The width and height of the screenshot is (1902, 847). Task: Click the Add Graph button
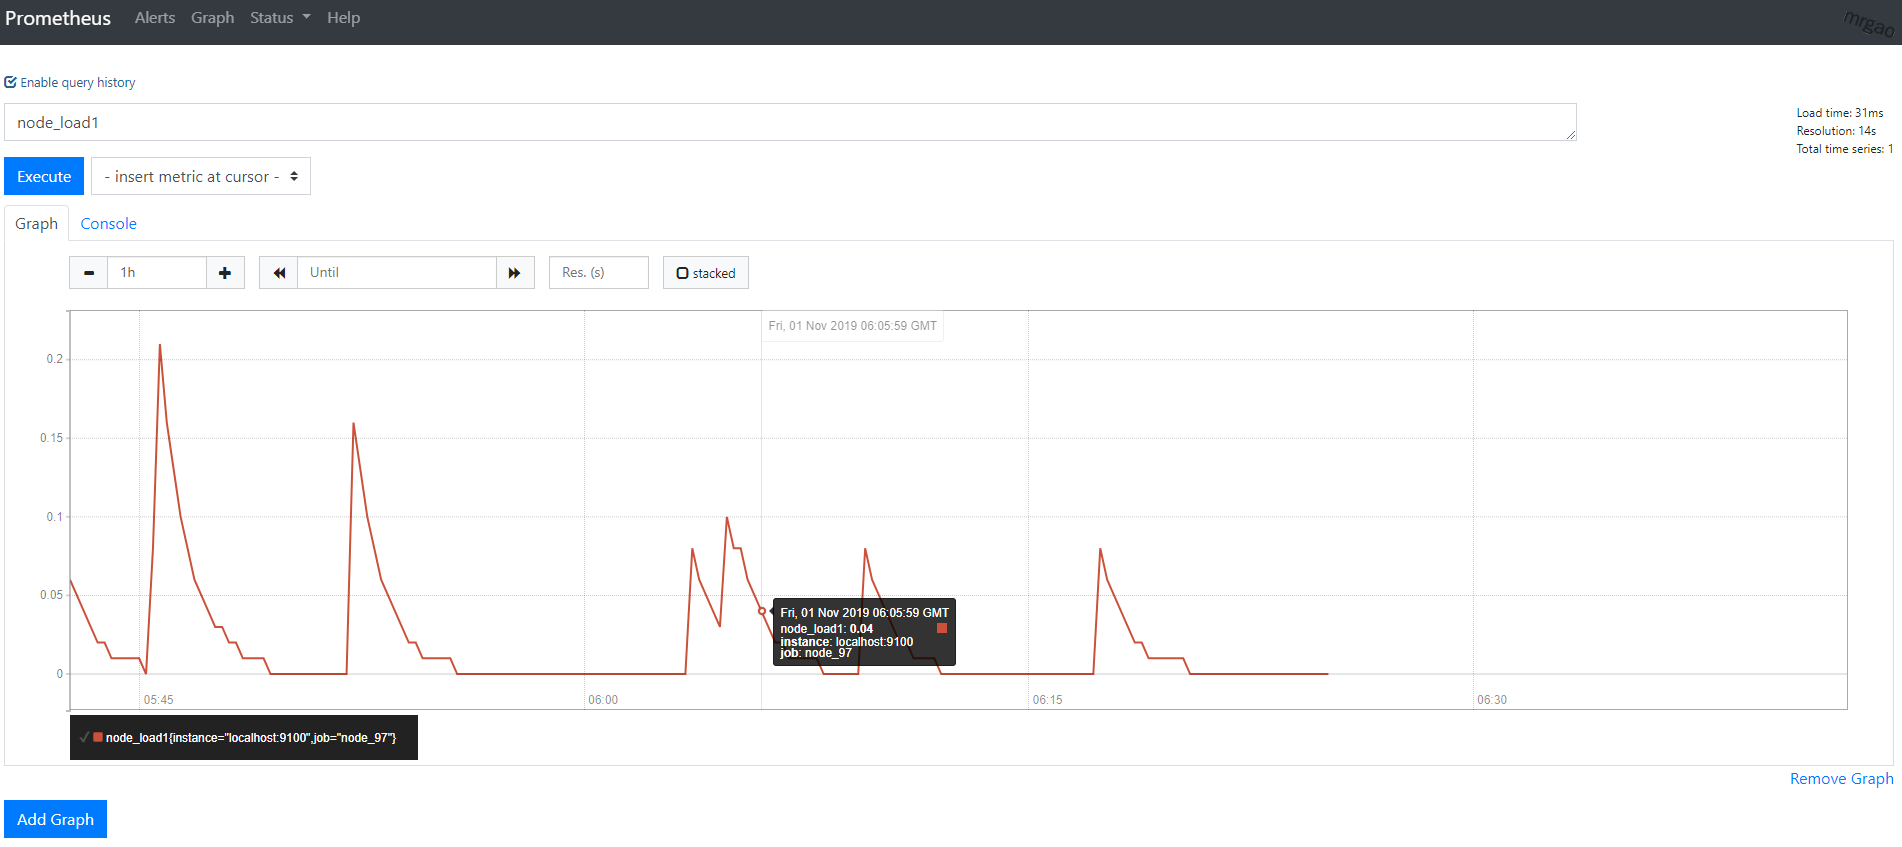[x=55, y=819]
